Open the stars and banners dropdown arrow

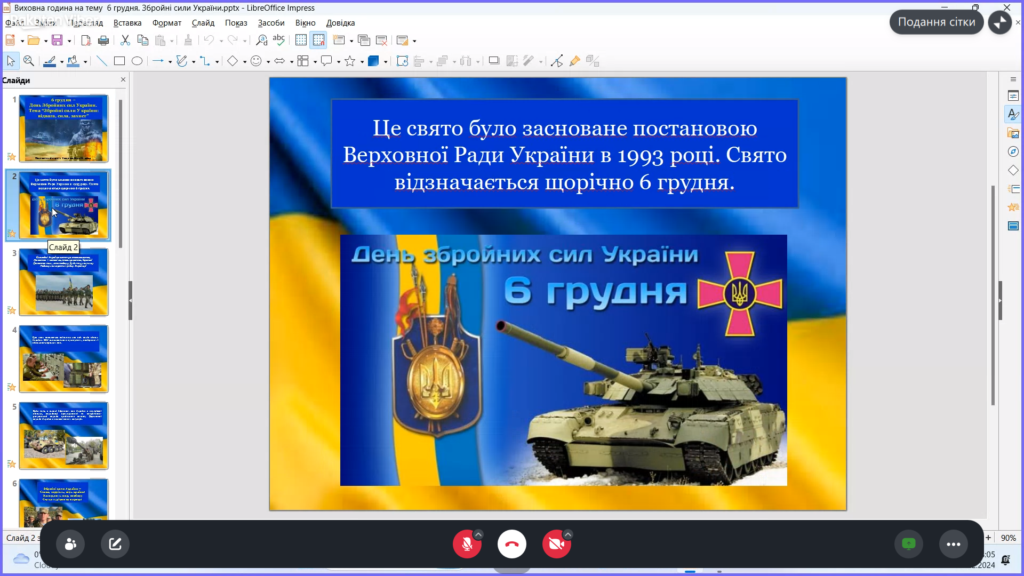(361, 61)
